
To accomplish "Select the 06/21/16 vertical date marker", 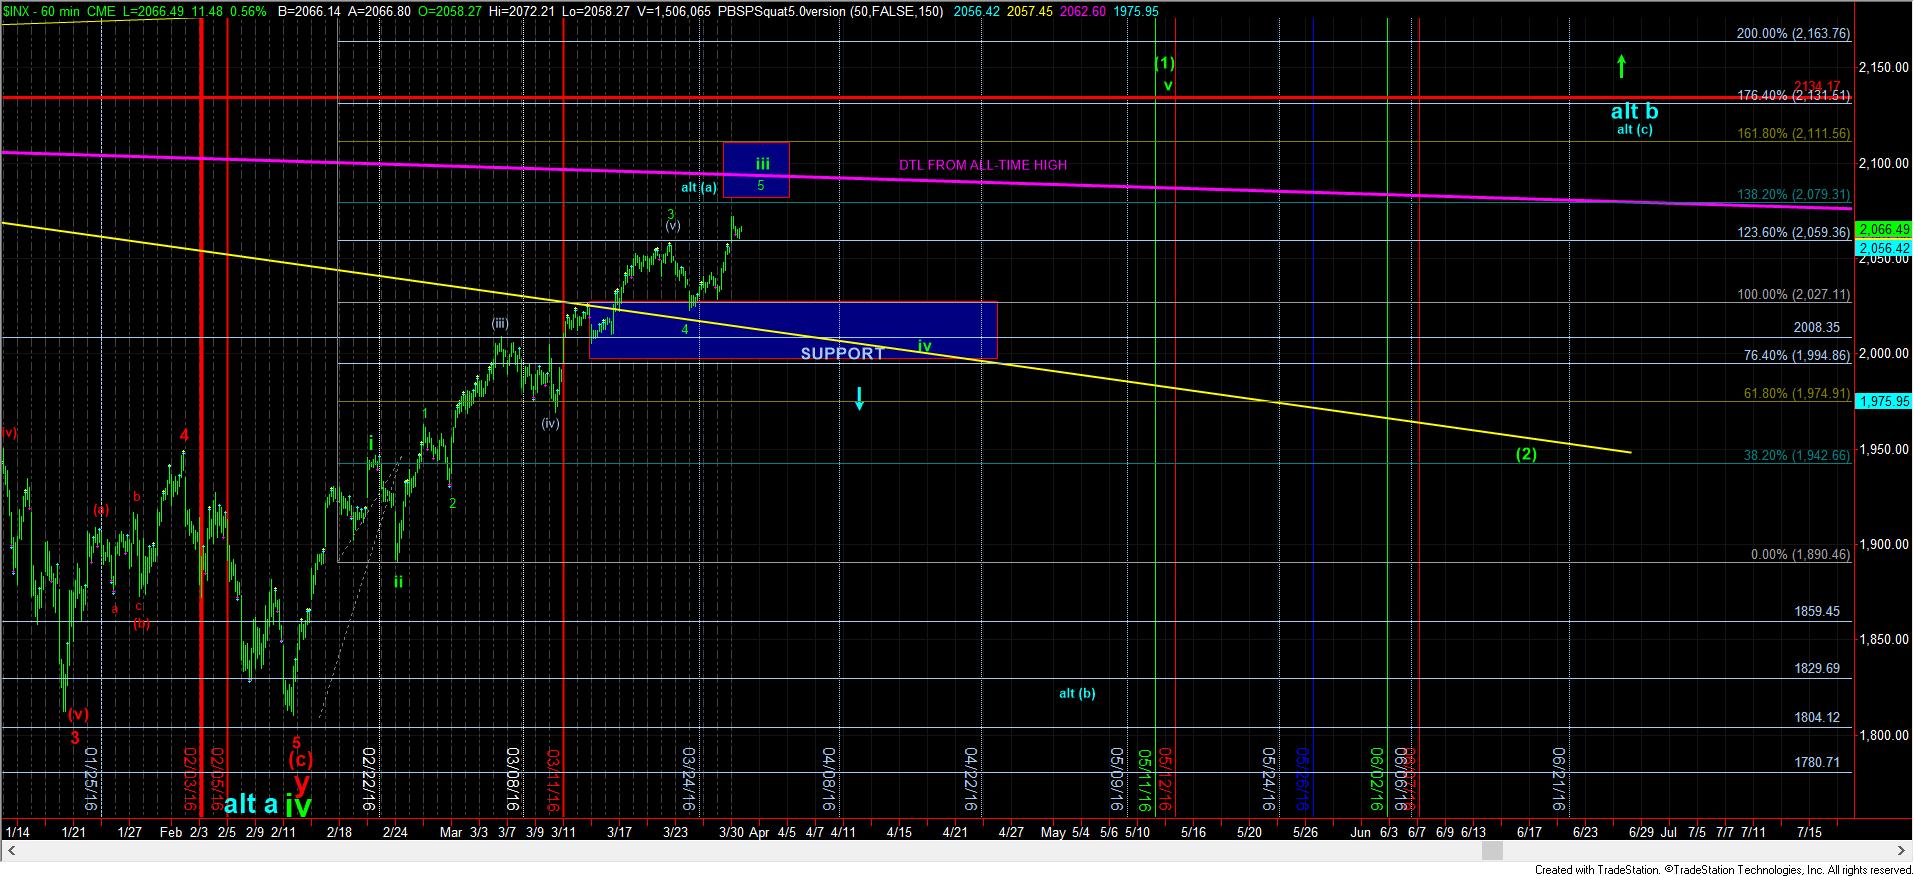I will (1558, 779).
